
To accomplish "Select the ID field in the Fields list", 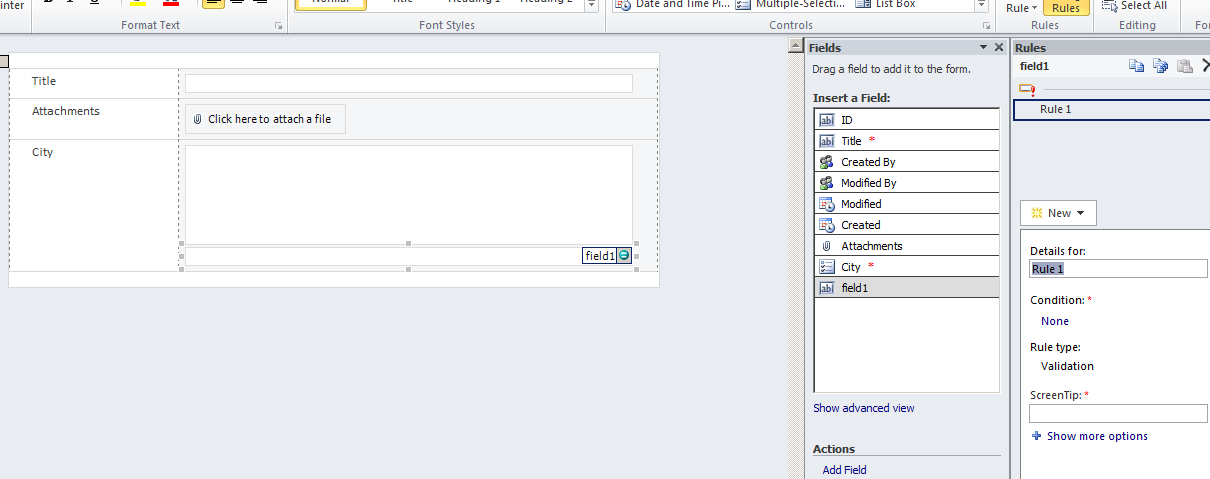I will coord(907,119).
